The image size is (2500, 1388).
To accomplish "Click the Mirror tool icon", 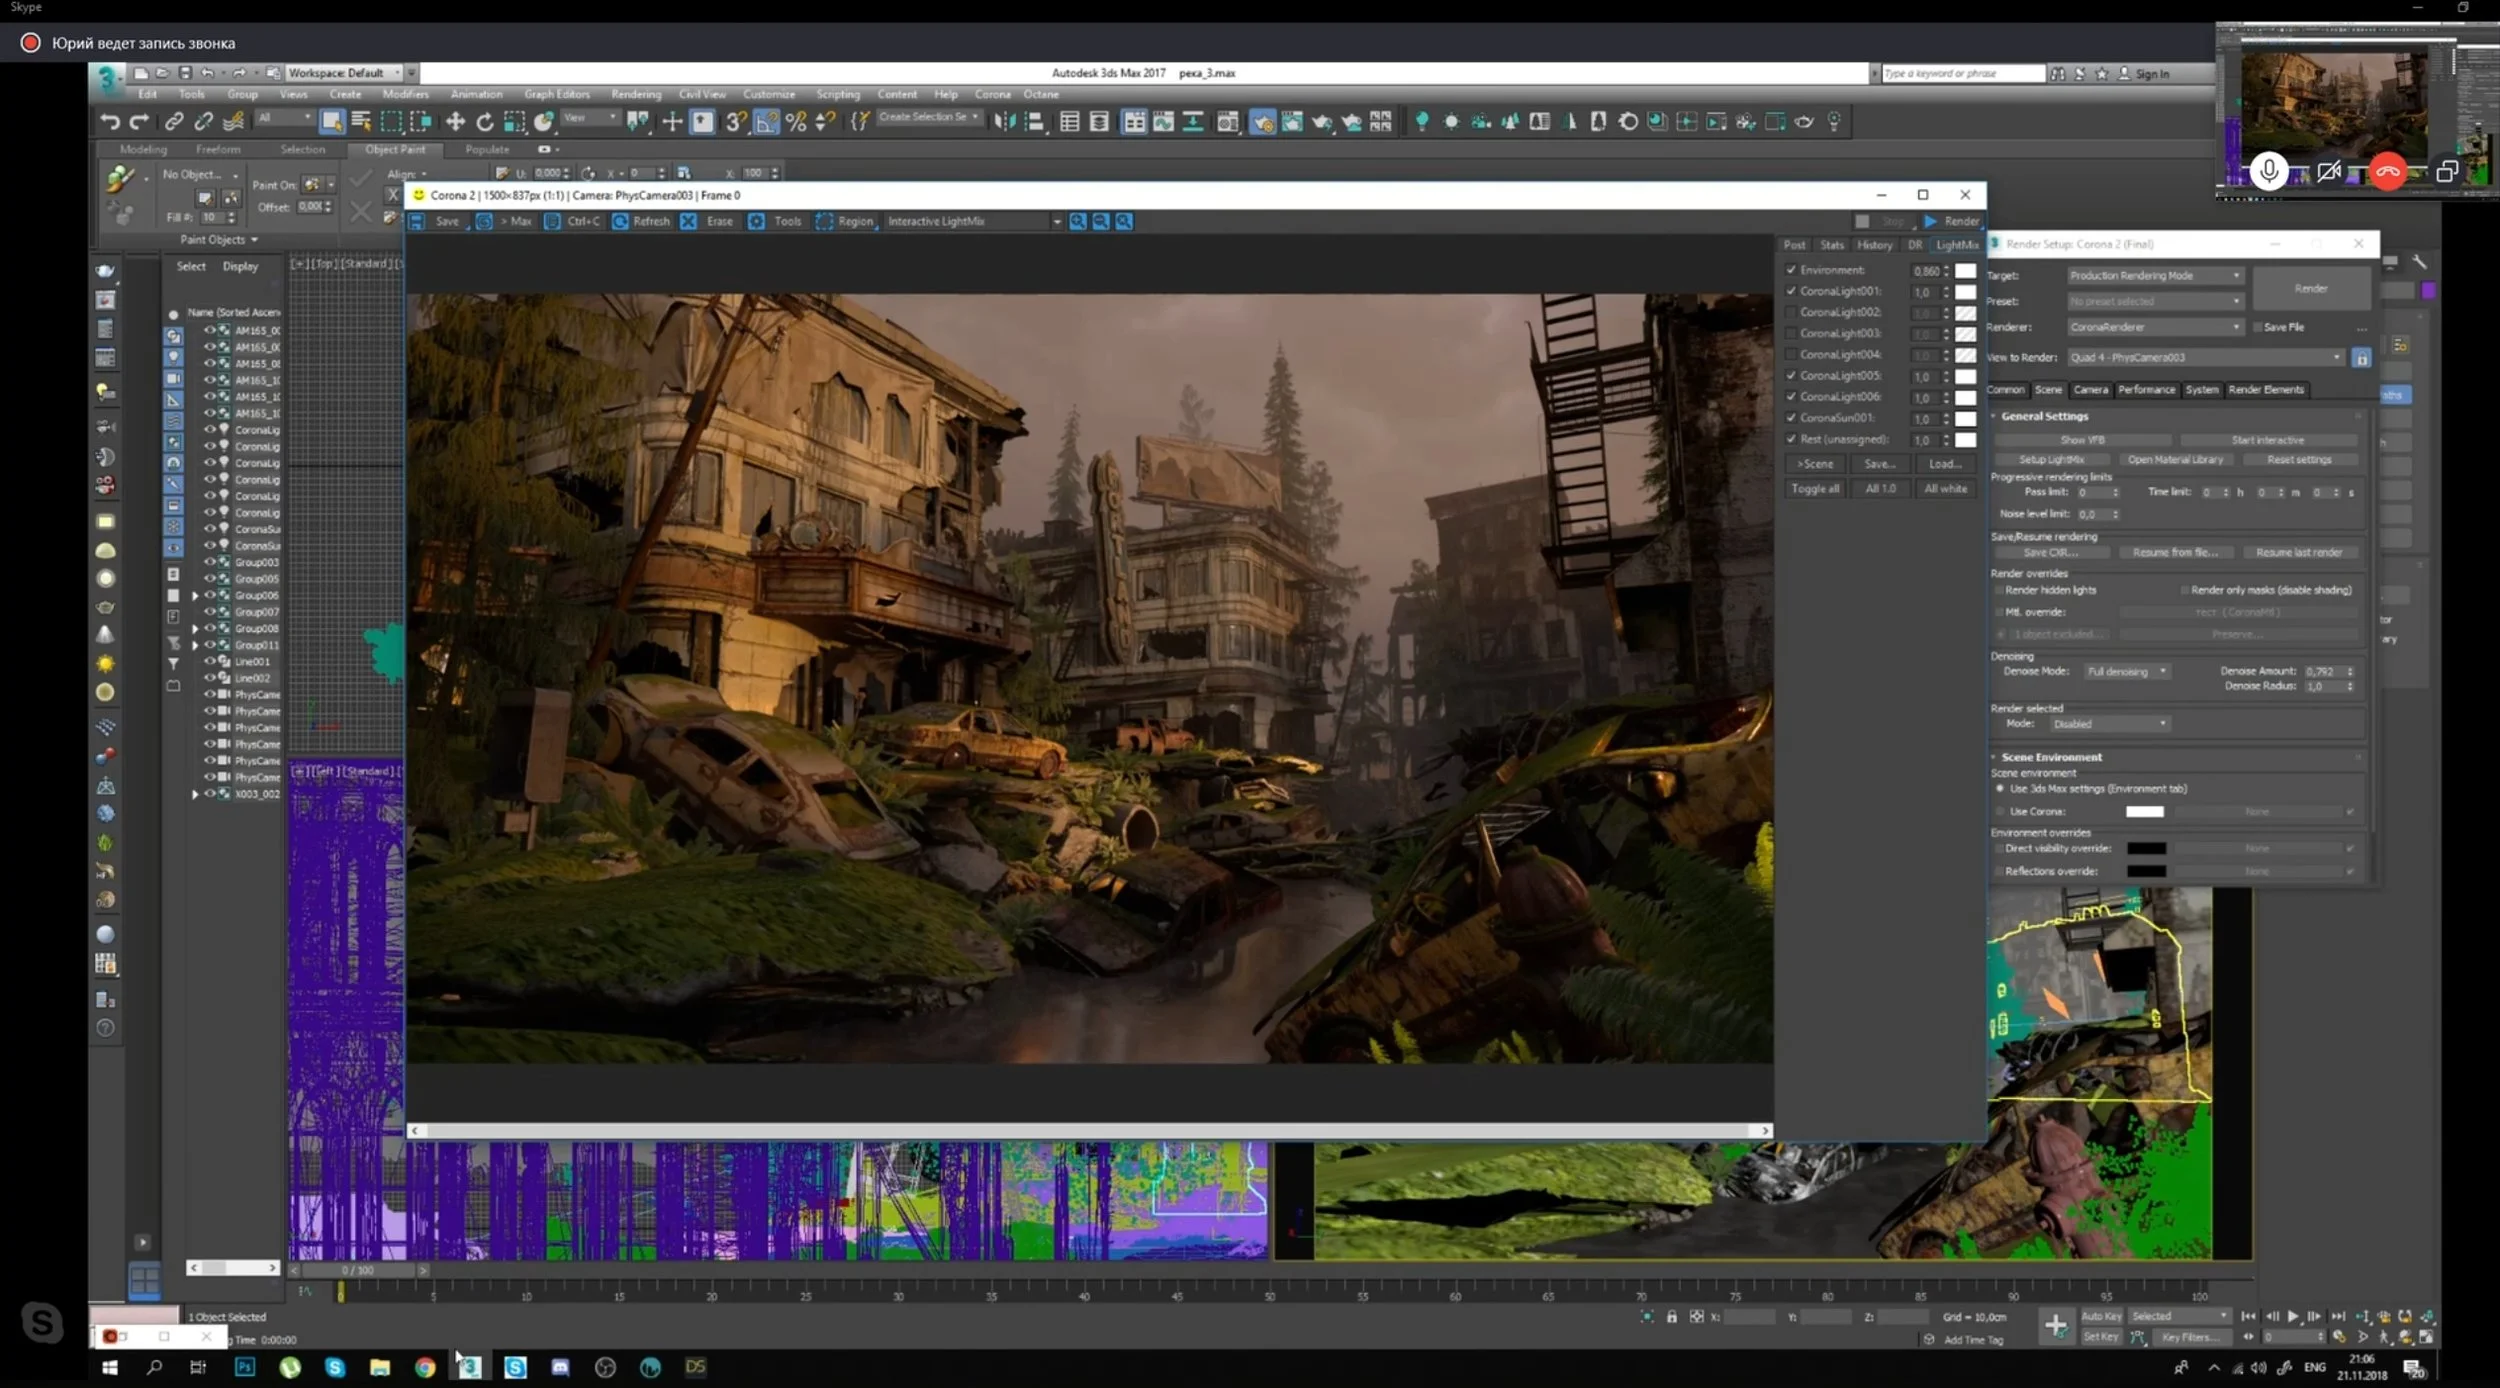I will click(1005, 122).
